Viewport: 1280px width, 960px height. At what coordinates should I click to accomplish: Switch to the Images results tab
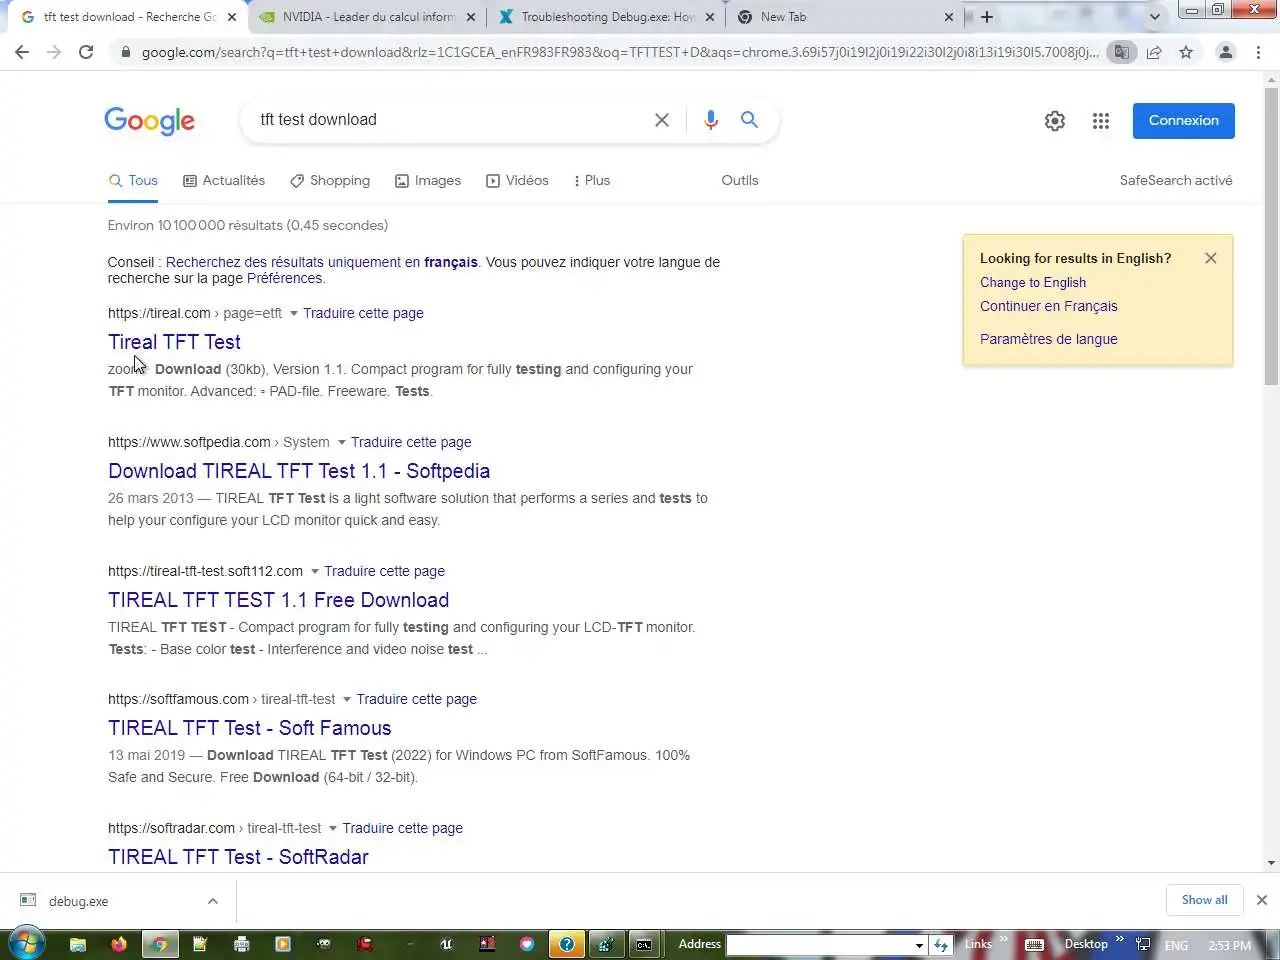tap(428, 181)
